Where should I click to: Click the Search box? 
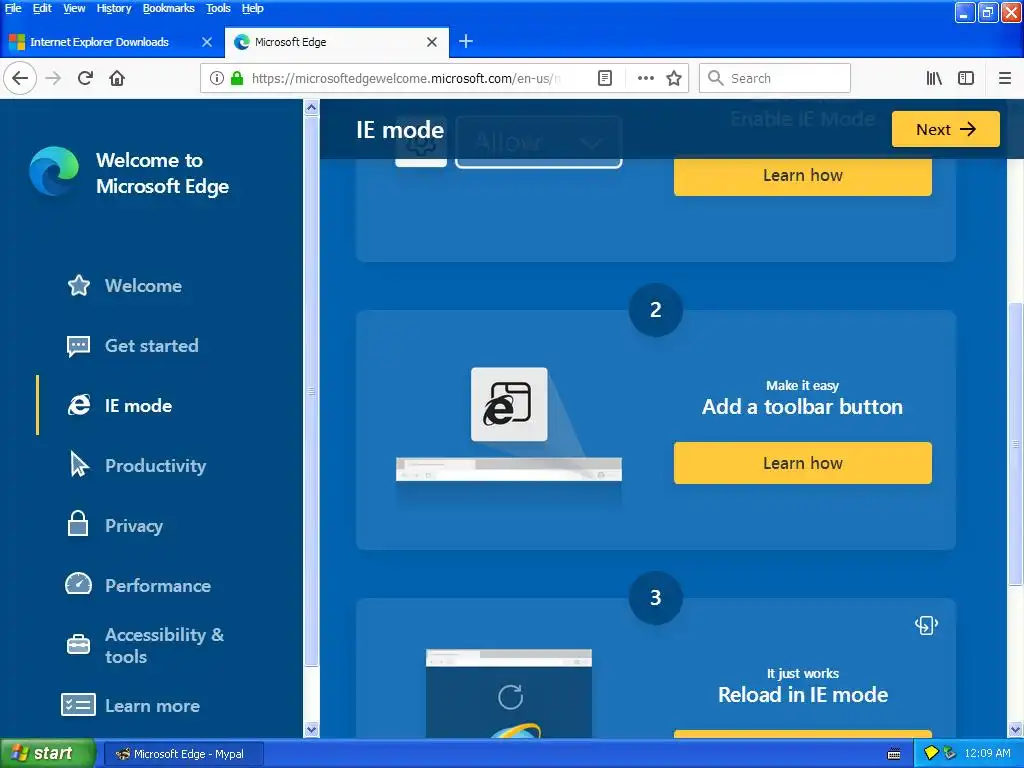click(775, 78)
